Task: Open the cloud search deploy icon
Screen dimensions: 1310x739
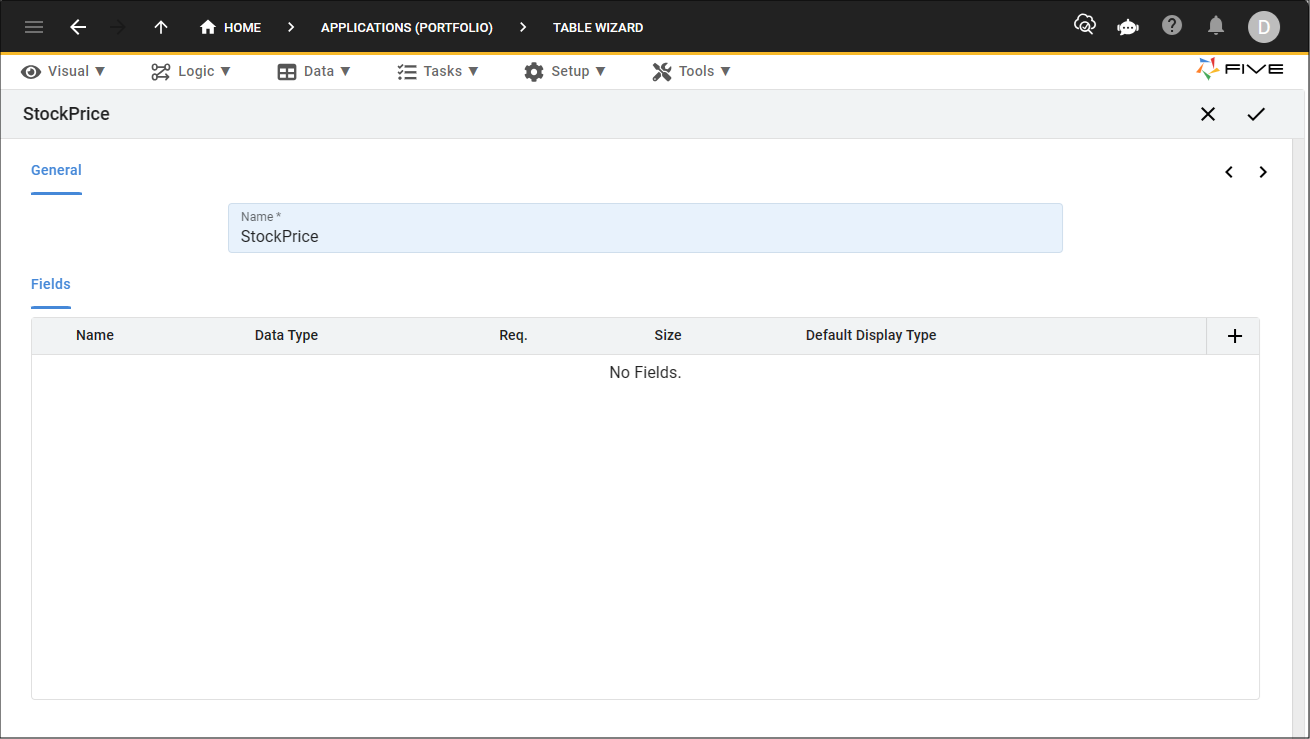Action: click(x=1085, y=25)
